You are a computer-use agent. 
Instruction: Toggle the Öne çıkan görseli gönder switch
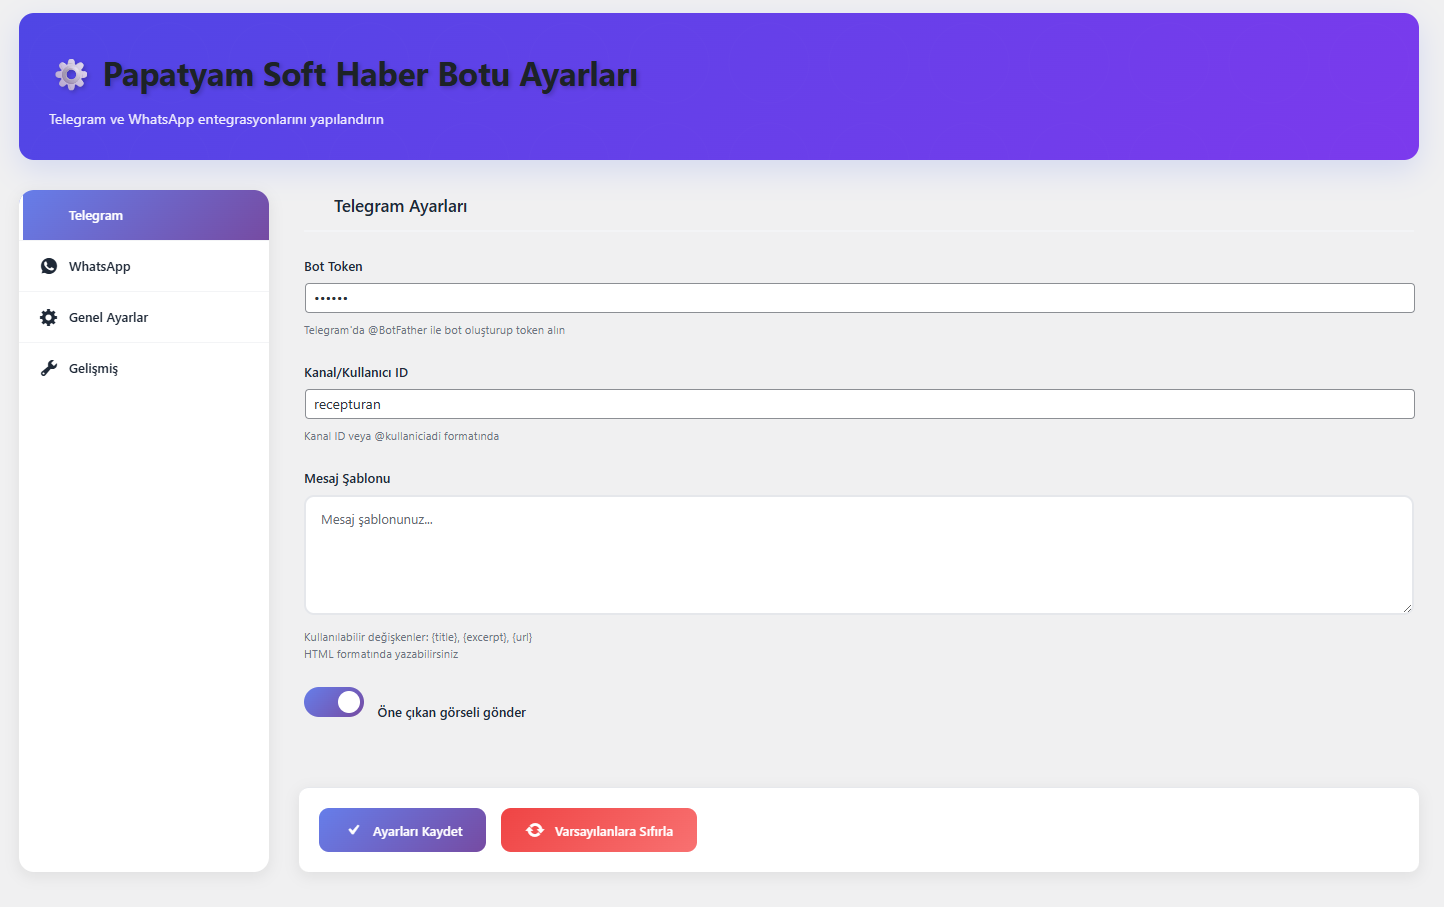click(334, 702)
